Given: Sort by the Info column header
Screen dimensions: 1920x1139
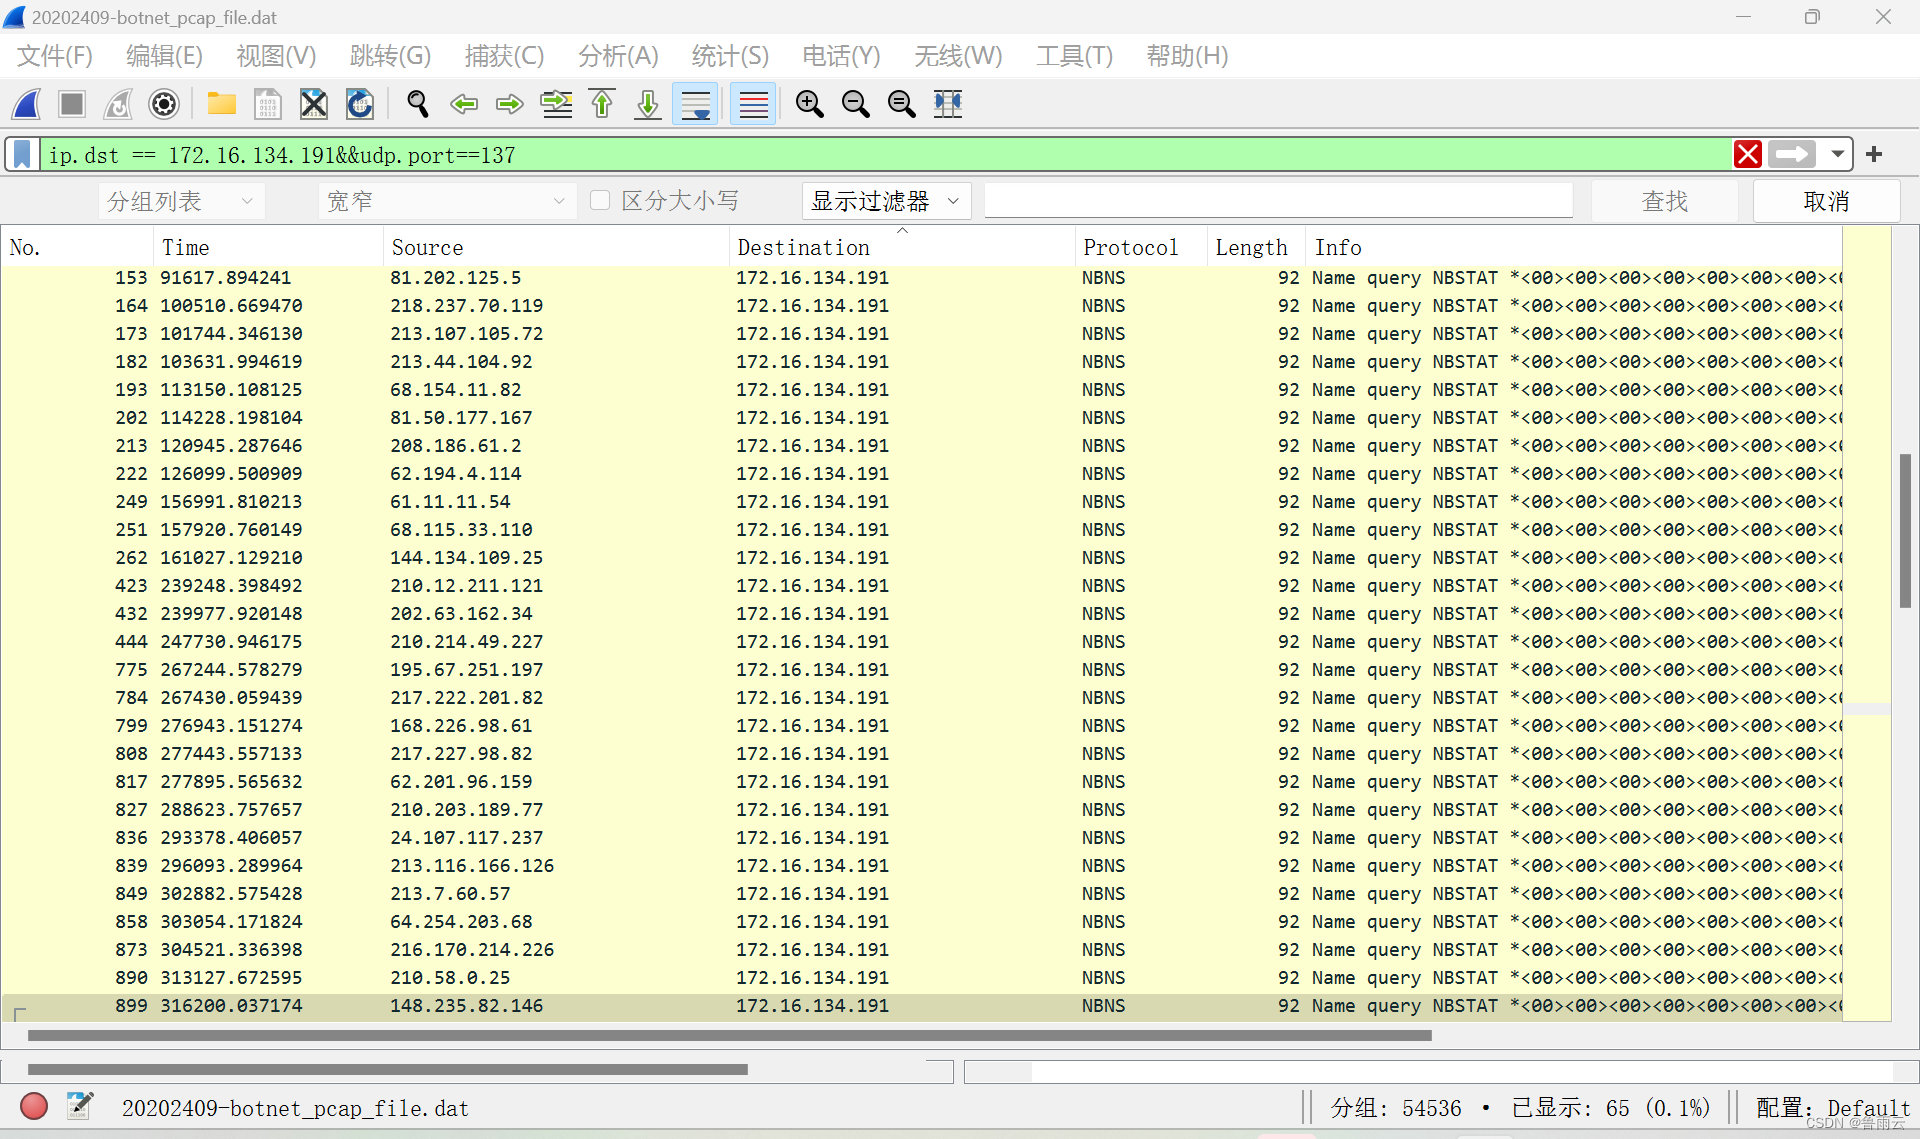Looking at the screenshot, I should 1574,247.
